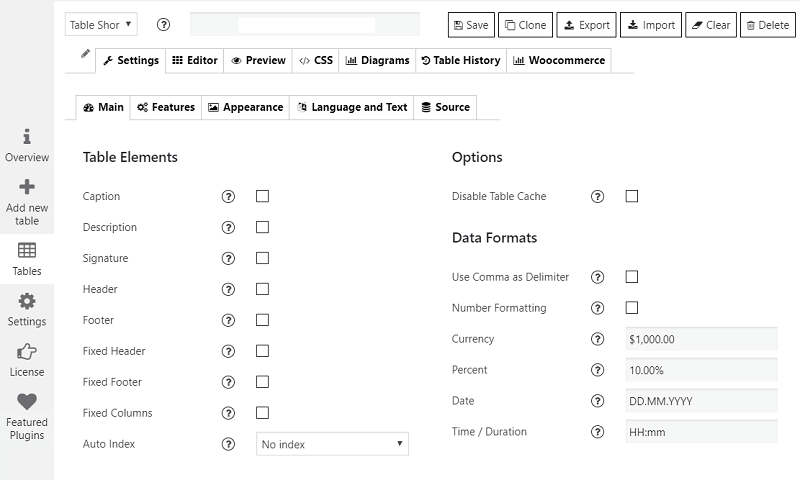Image resolution: width=800 pixels, height=480 pixels.
Task: Switch to the Appearance sub-tab
Action: coord(245,107)
